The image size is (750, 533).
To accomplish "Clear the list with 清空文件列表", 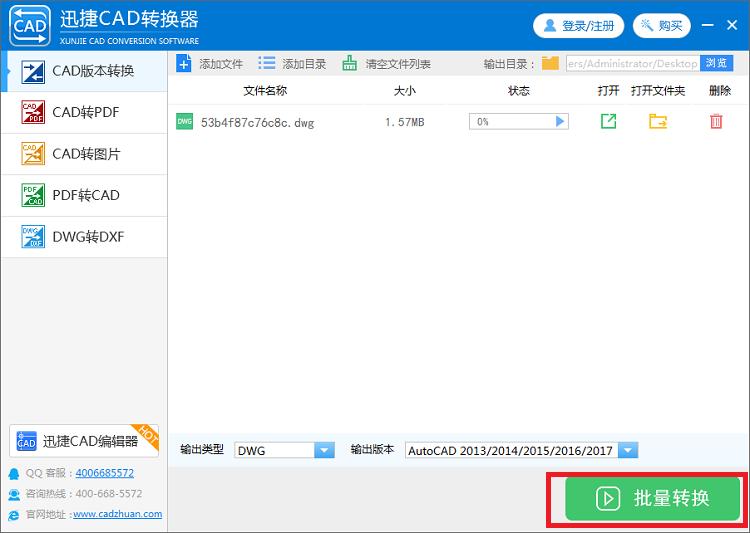I will 386,64.
